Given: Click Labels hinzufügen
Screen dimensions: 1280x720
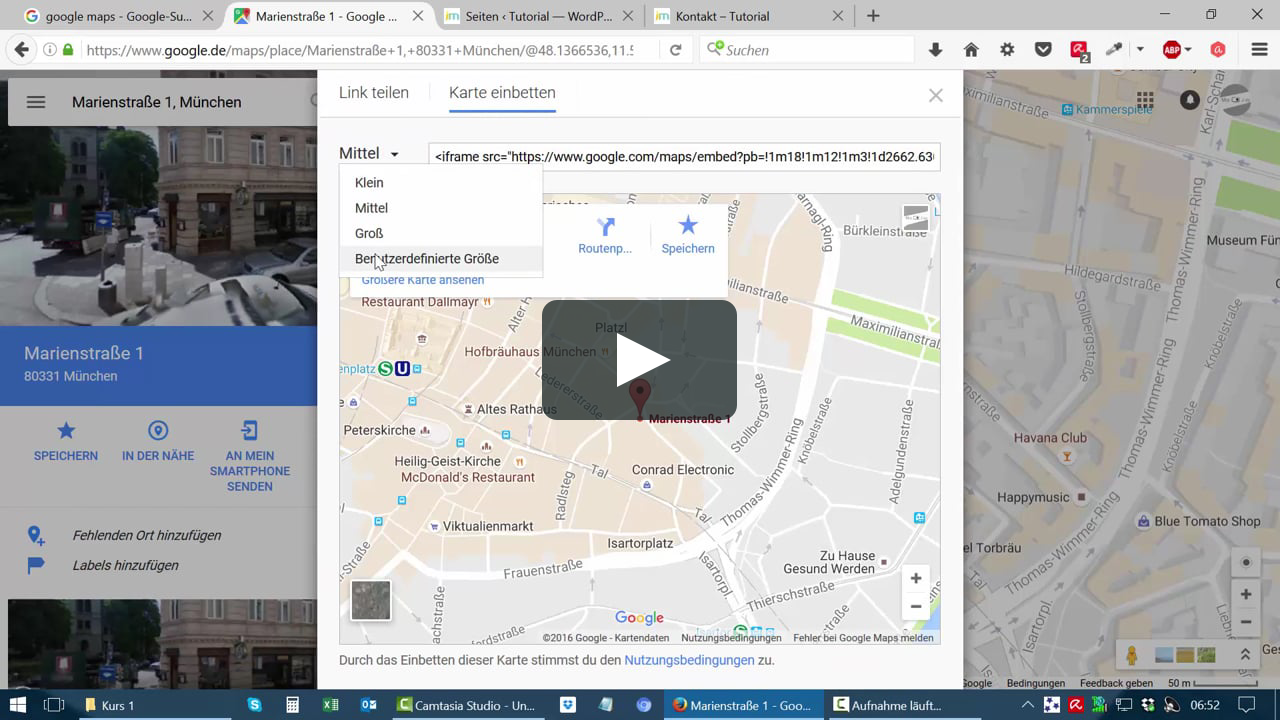Looking at the screenshot, I should (125, 565).
